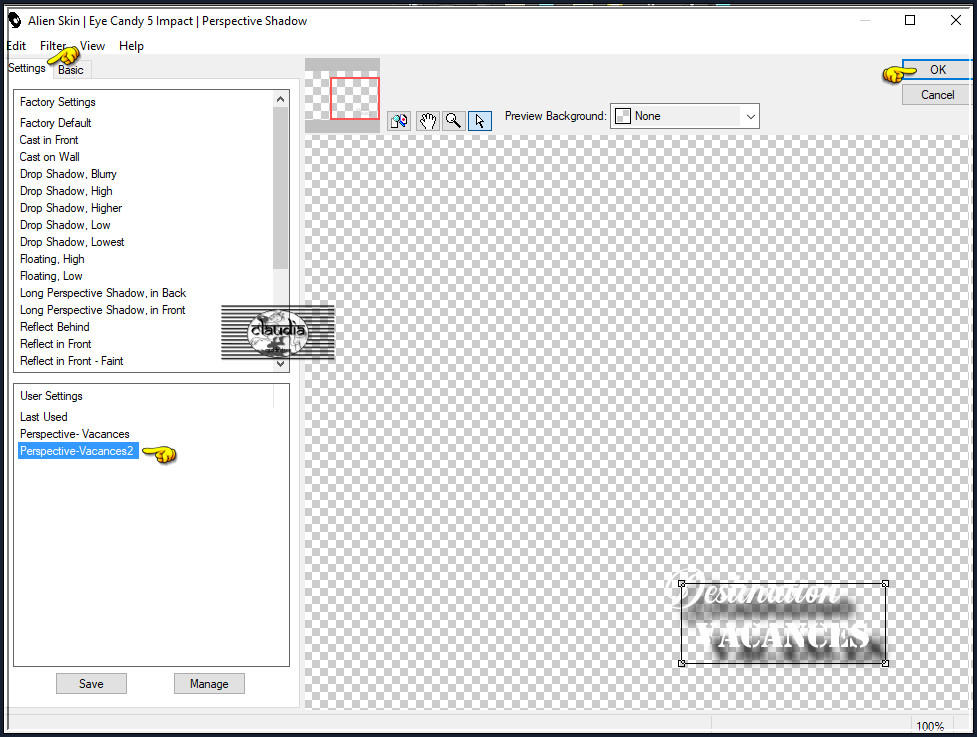Select Drop Shadow, Low preset

65,224
